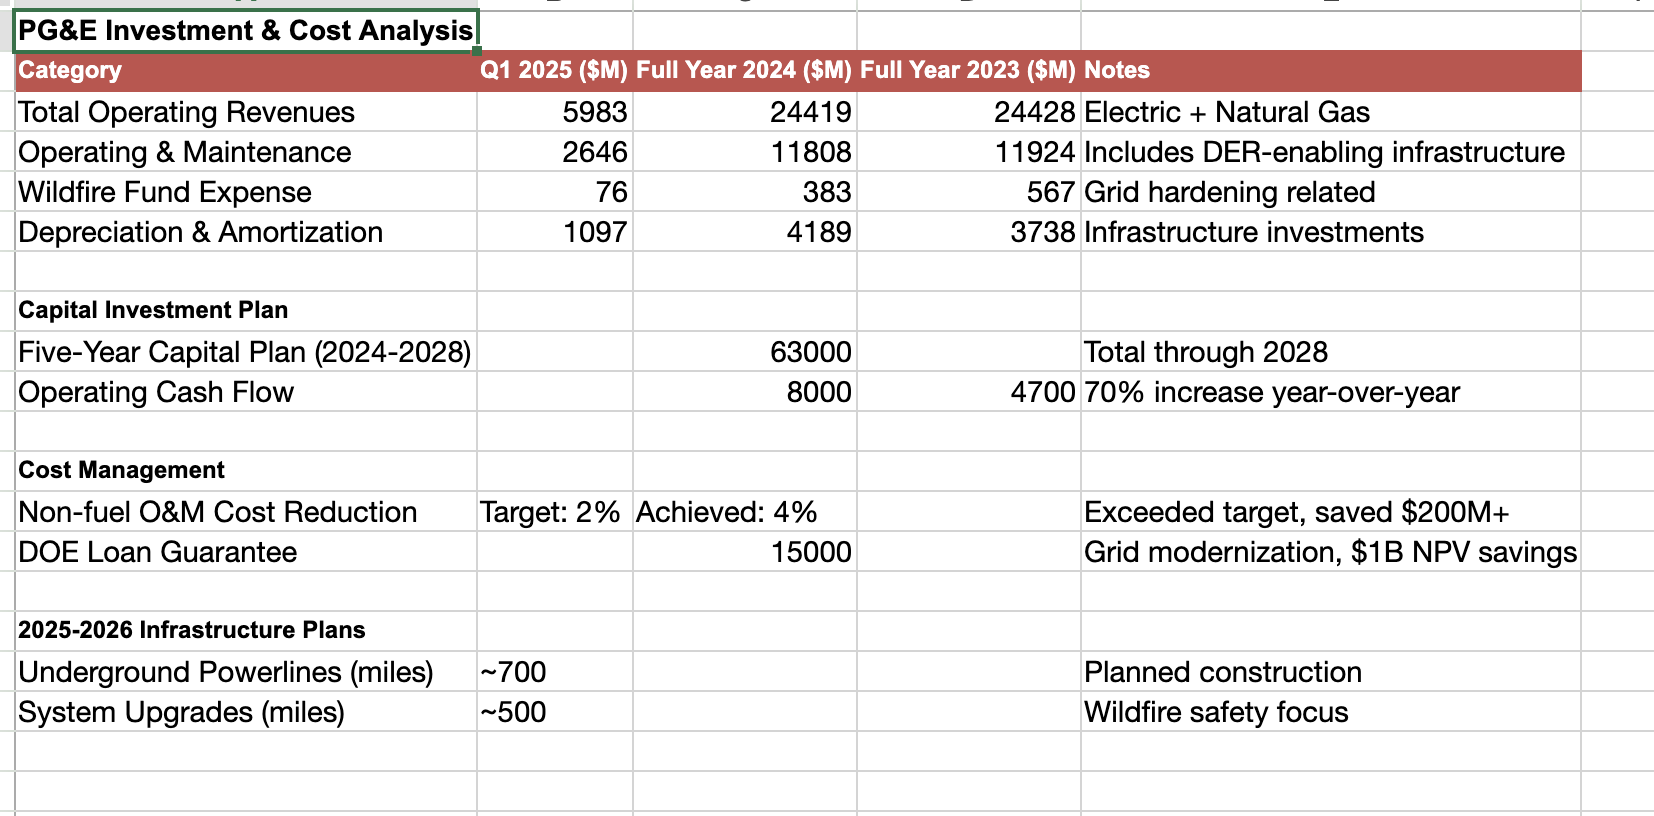Select the 24419 revenue cell
Viewport: 1654px width, 816px height.
811,112
